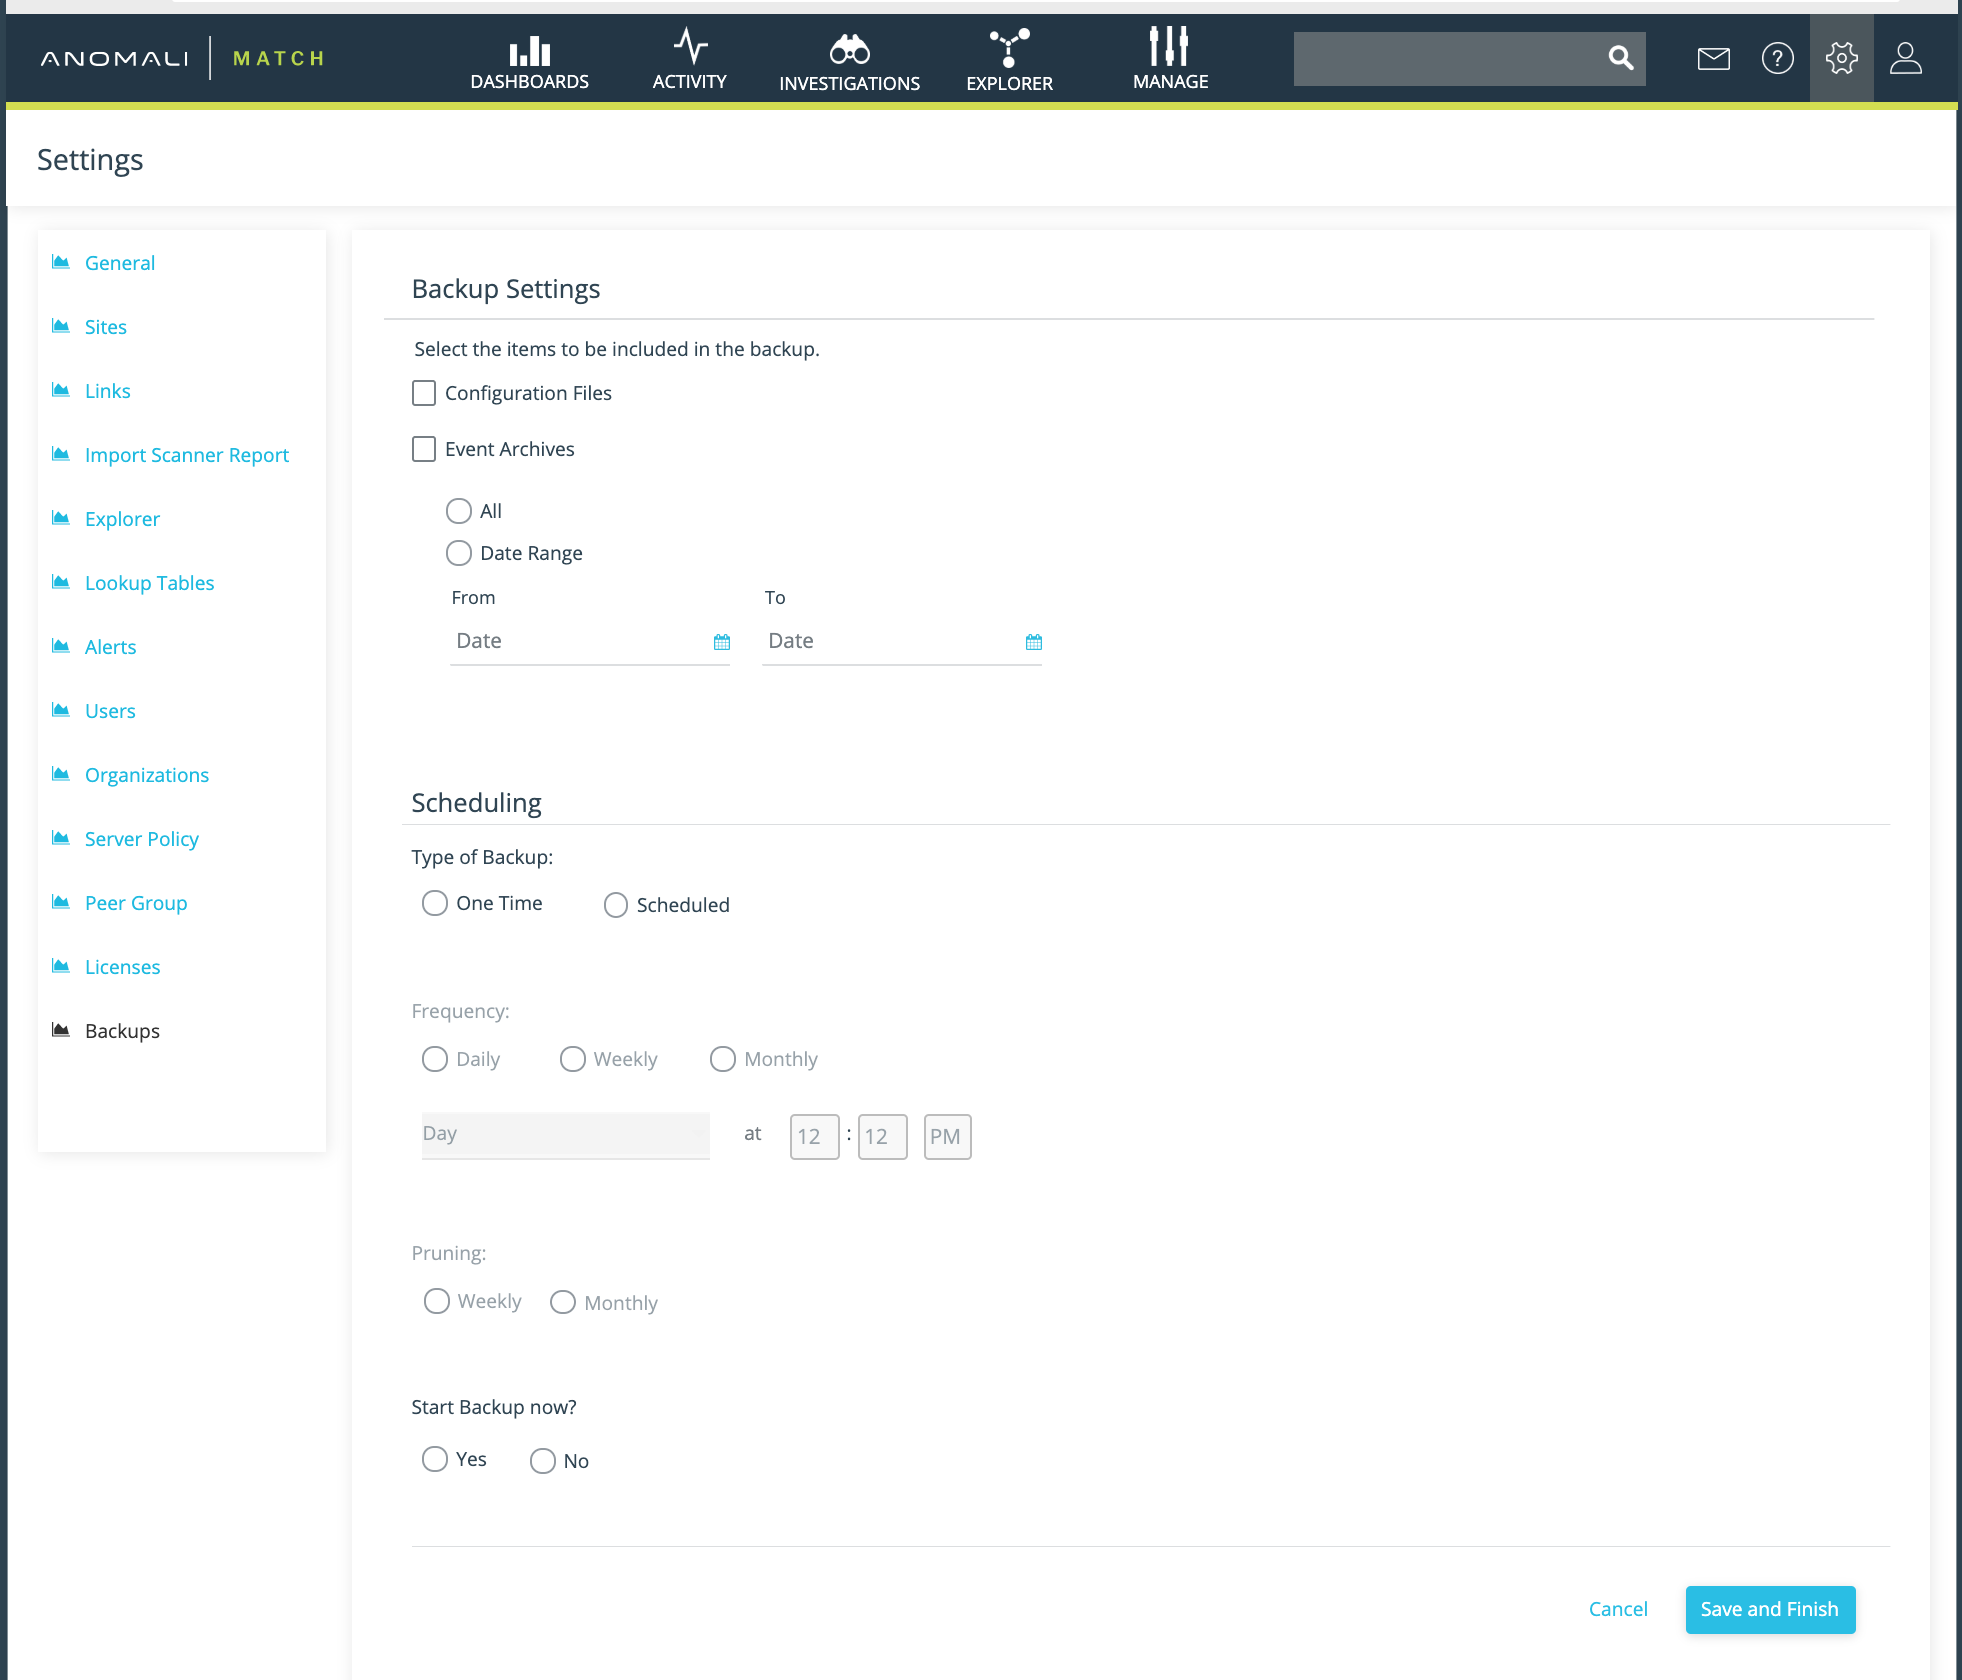Click the icon beside Import Scanner Report

pos(61,454)
